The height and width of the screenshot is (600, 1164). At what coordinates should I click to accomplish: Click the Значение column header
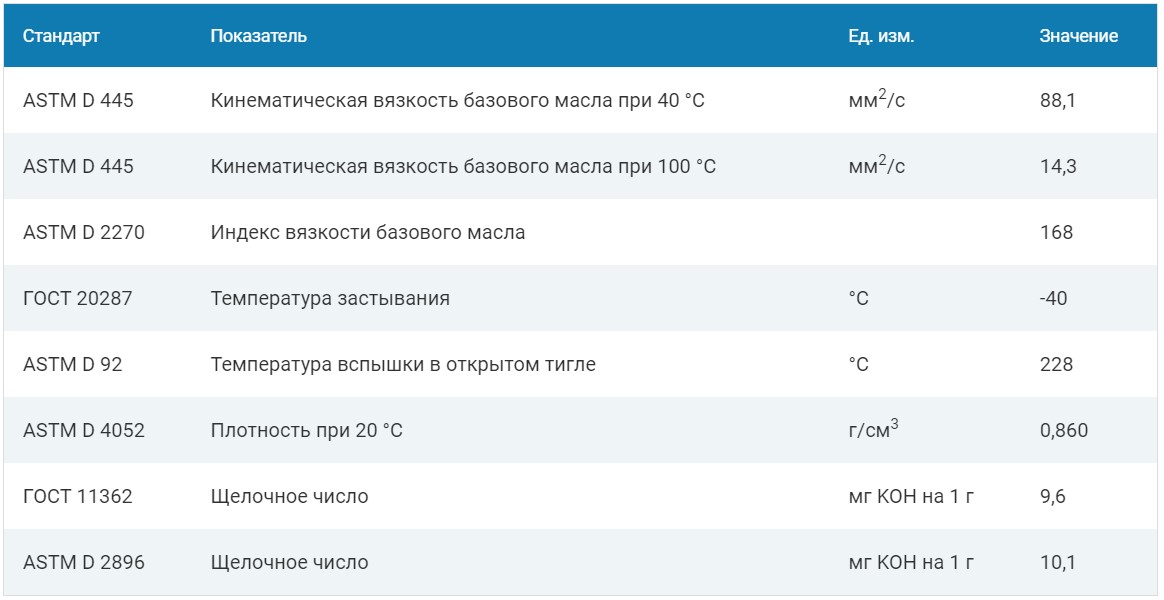pyautogui.click(x=1079, y=36)
